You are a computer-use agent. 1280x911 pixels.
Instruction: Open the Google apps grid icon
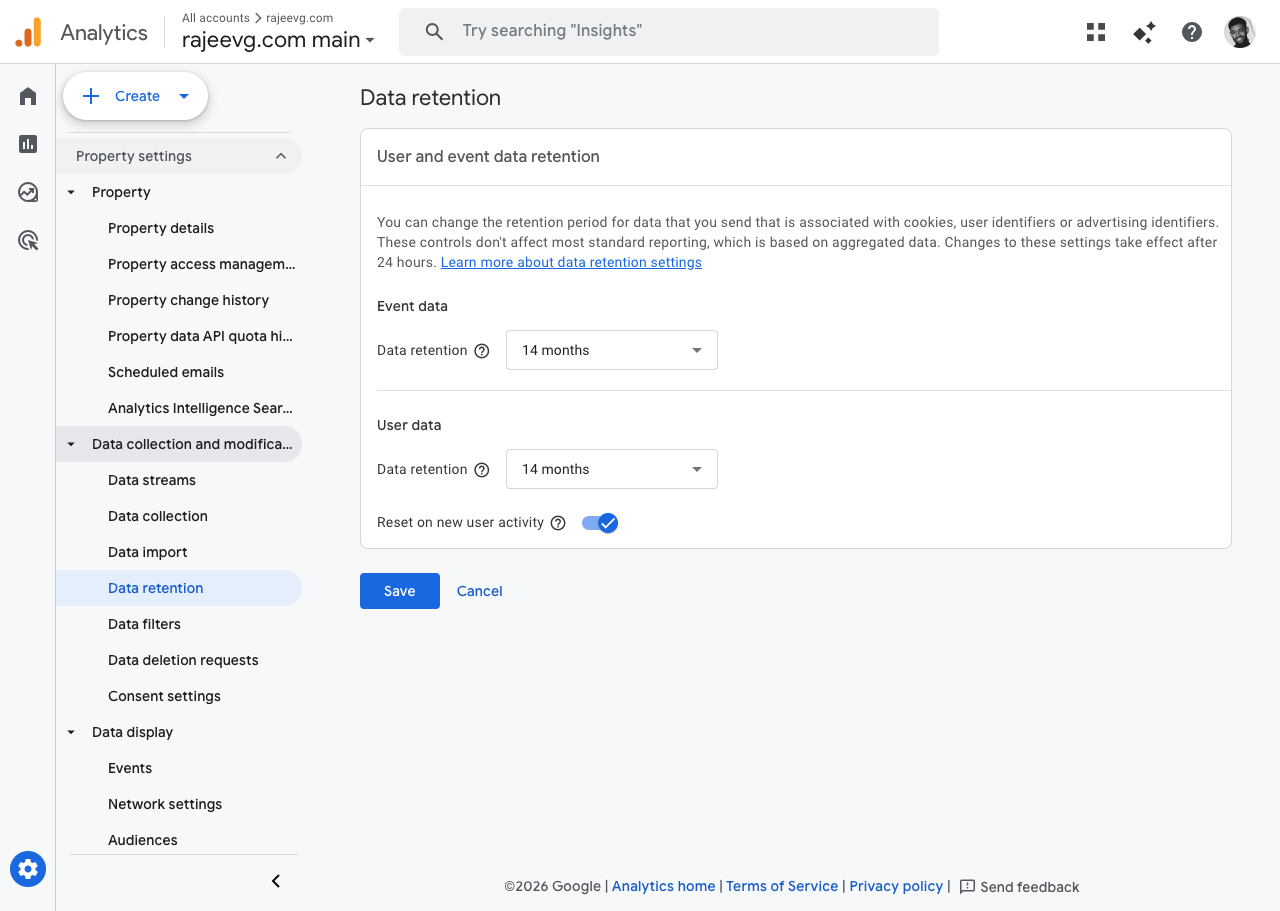click(x=1096, y=32)
